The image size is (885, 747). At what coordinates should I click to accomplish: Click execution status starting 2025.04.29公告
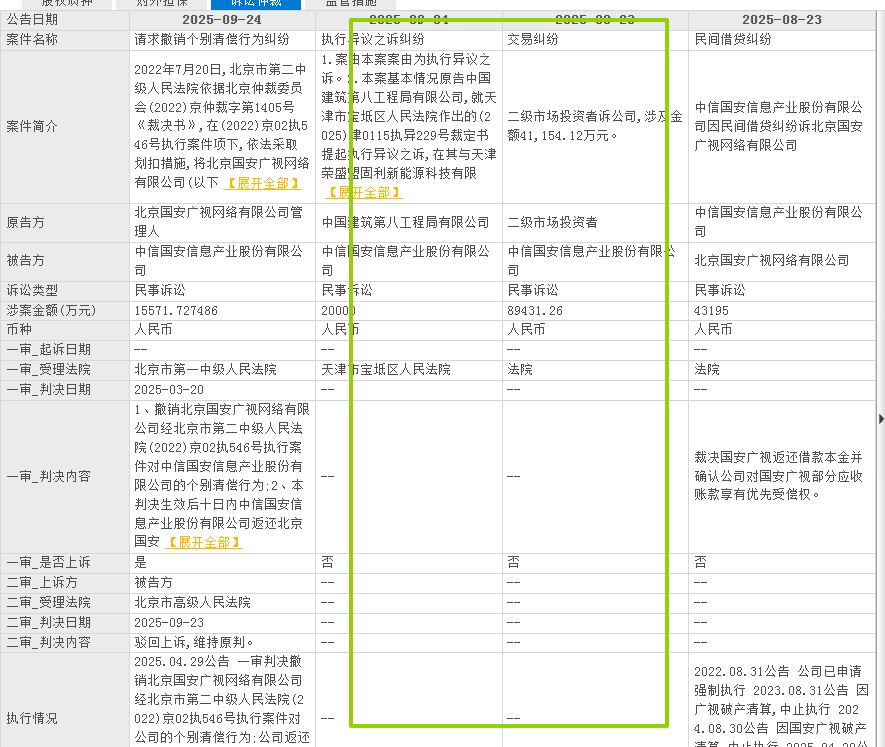(222, 700)
